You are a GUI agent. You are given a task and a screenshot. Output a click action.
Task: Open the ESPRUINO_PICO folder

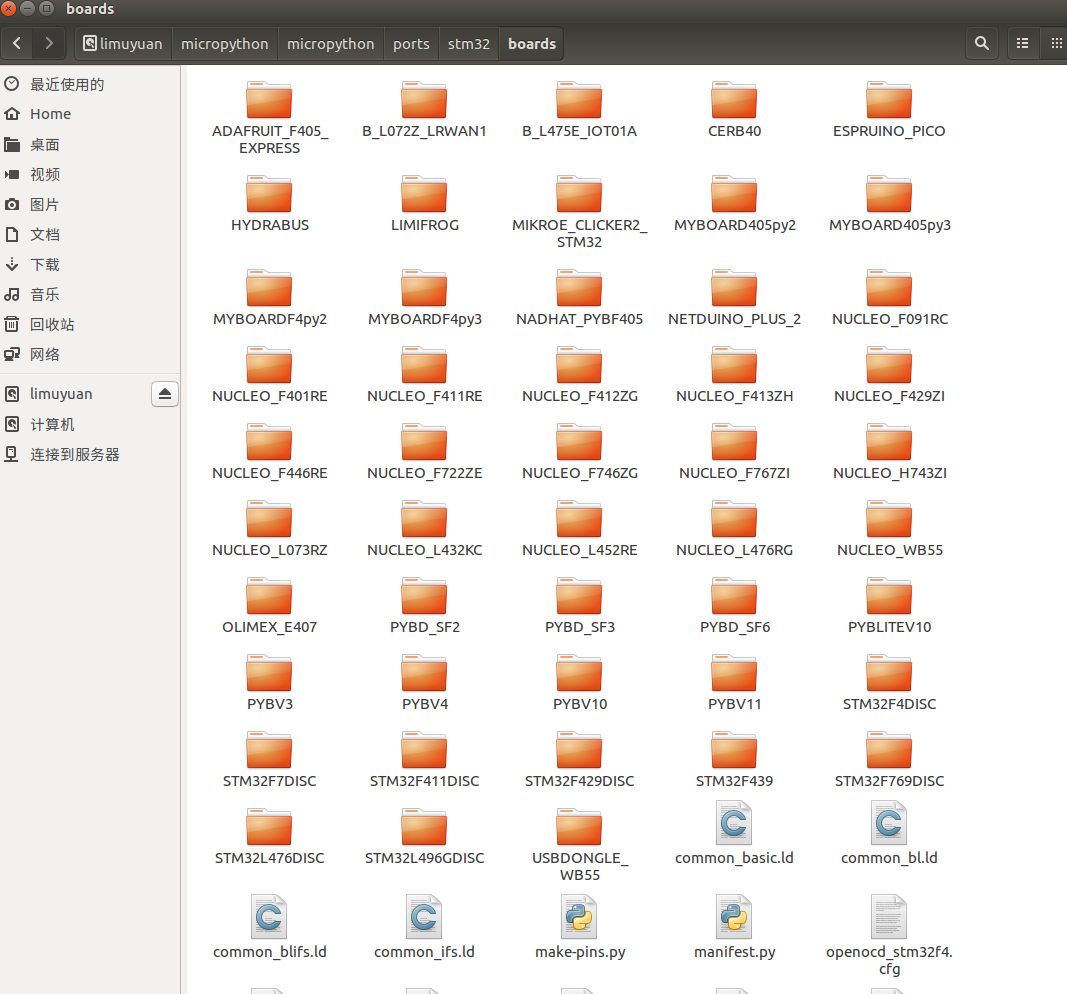[x=889, y=110]
